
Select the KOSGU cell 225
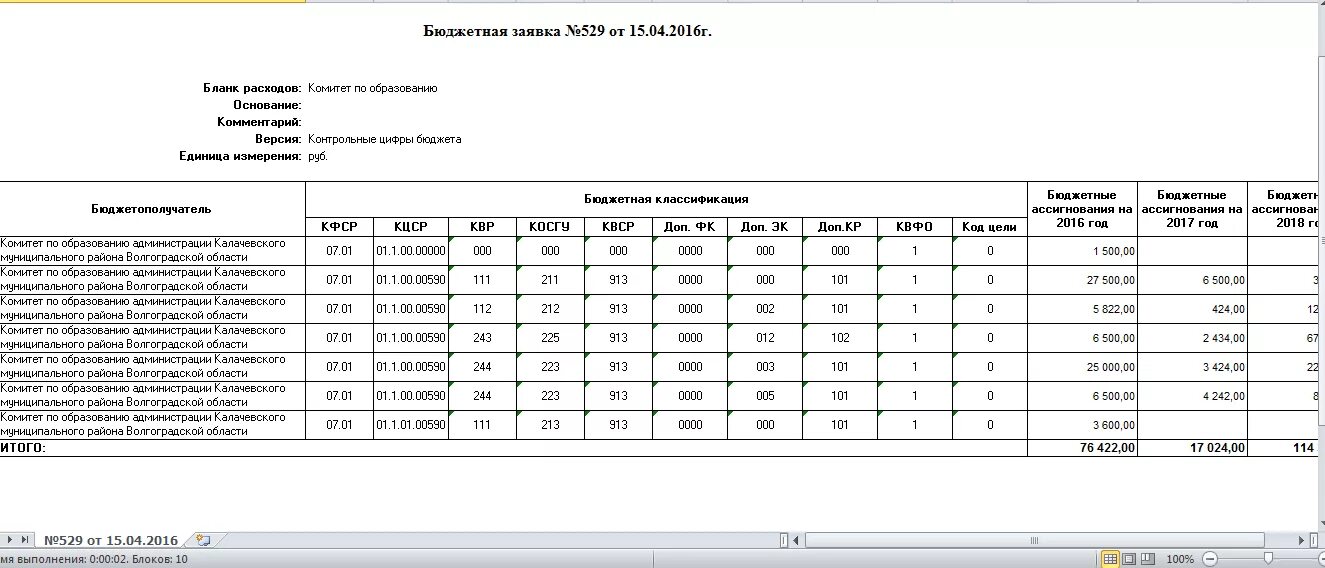[x=550, y=338]
